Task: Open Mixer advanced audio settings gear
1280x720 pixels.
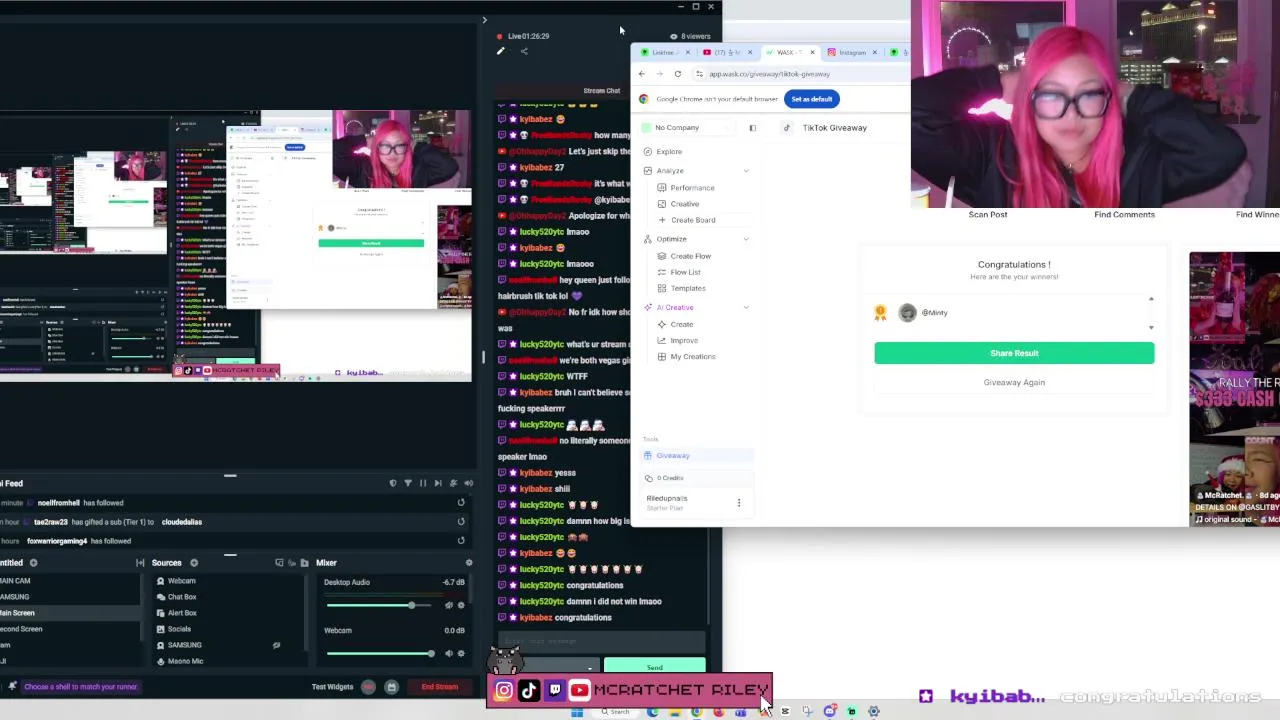Action: 469,563
